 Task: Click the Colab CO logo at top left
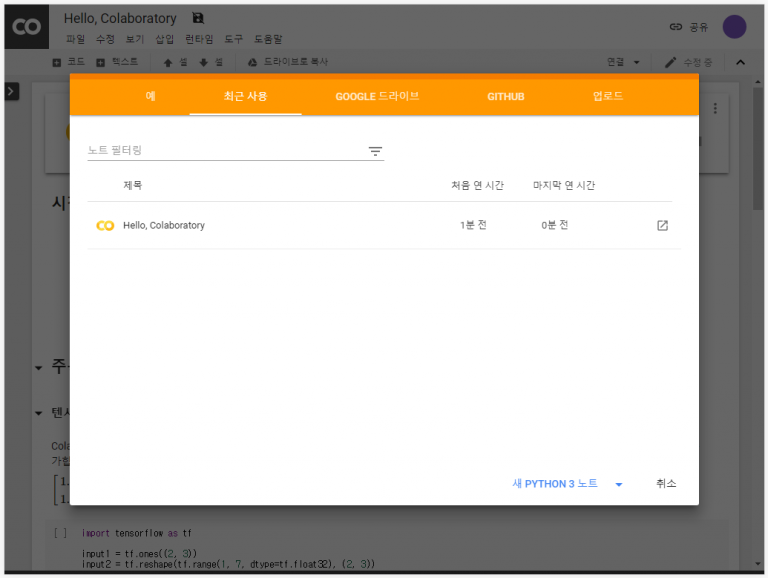pyautogui.click(x=26, y=26)
